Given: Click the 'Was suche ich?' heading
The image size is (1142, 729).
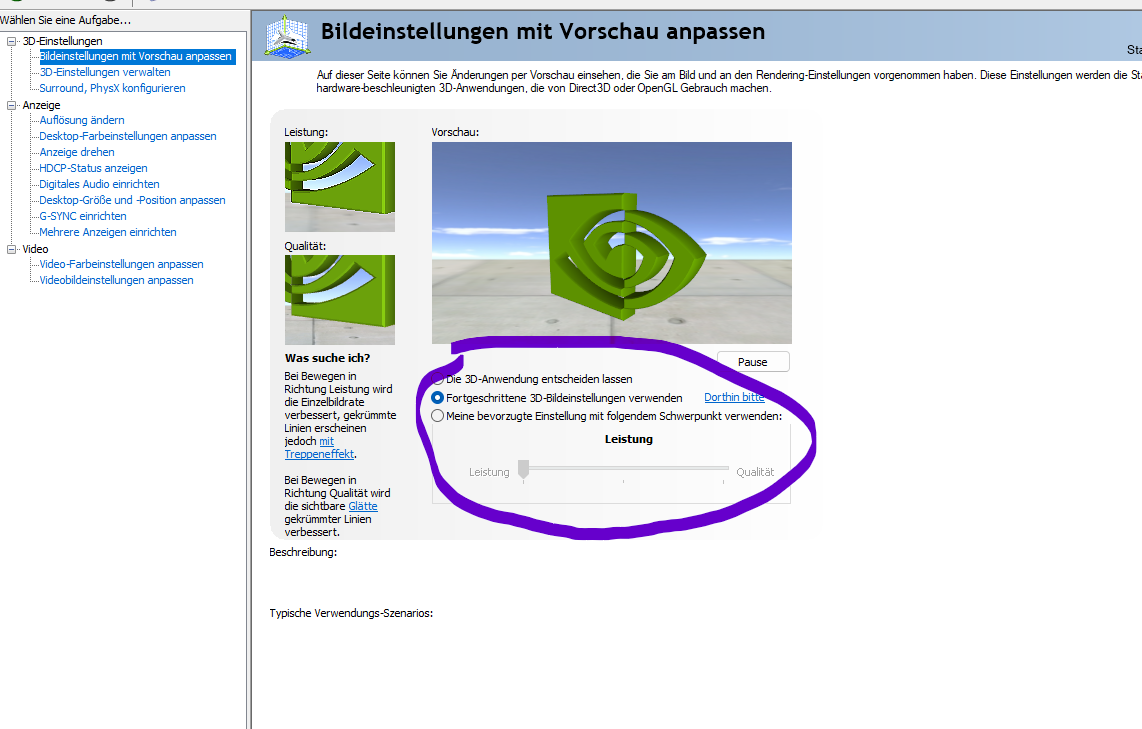Looking at the screenshot, I should click(x=328, y=358).
